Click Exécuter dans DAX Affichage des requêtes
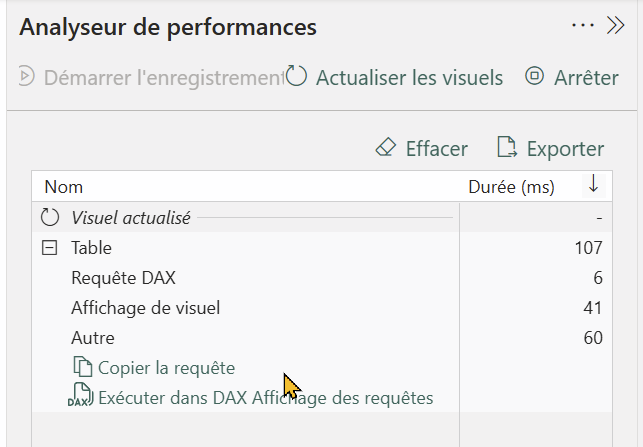The image size is (643, 447). 265,398
